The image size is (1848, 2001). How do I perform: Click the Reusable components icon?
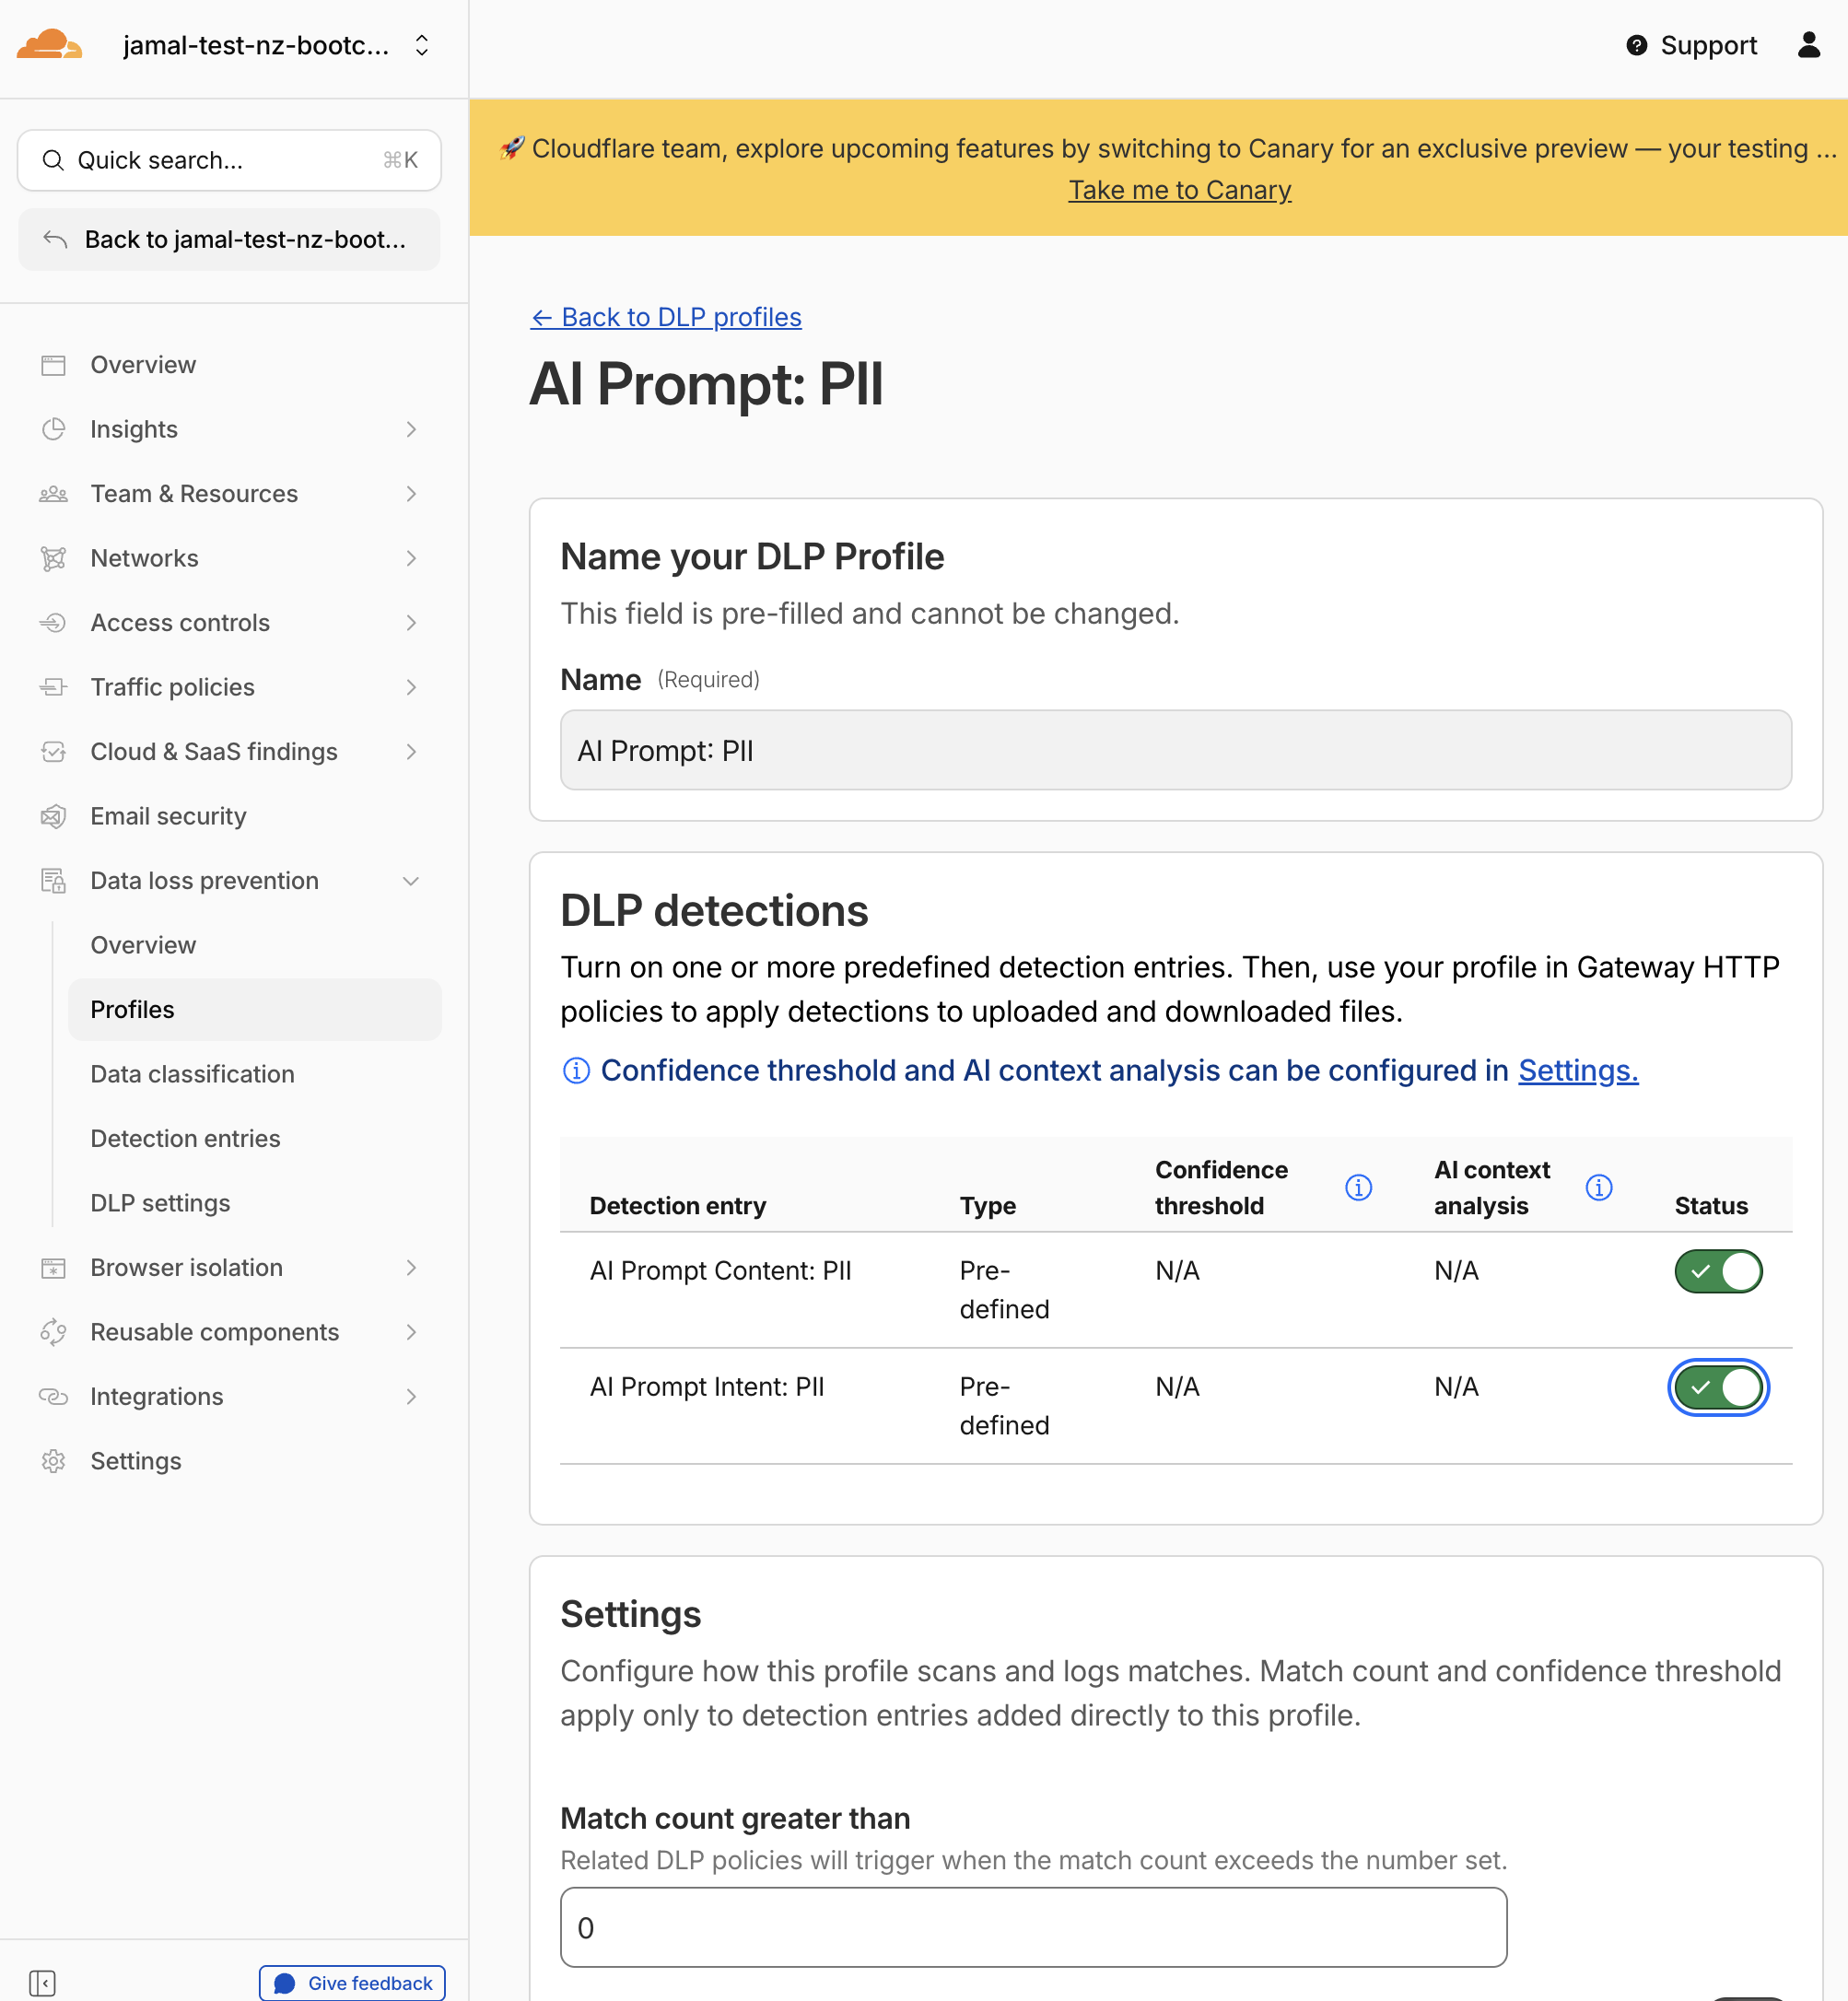pyautogui.click(x=53, y=1332)
